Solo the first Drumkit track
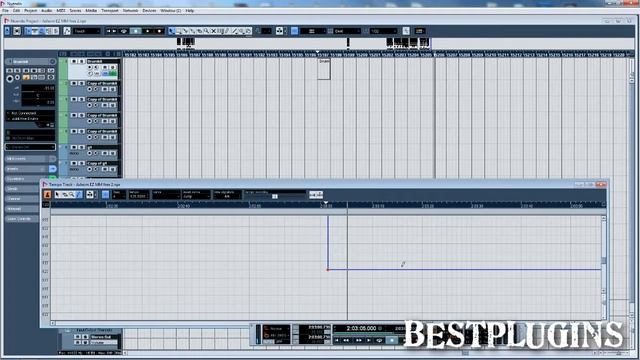Image resolution: width=640 pixels, height=360 pixels. (x=81, y=61)
